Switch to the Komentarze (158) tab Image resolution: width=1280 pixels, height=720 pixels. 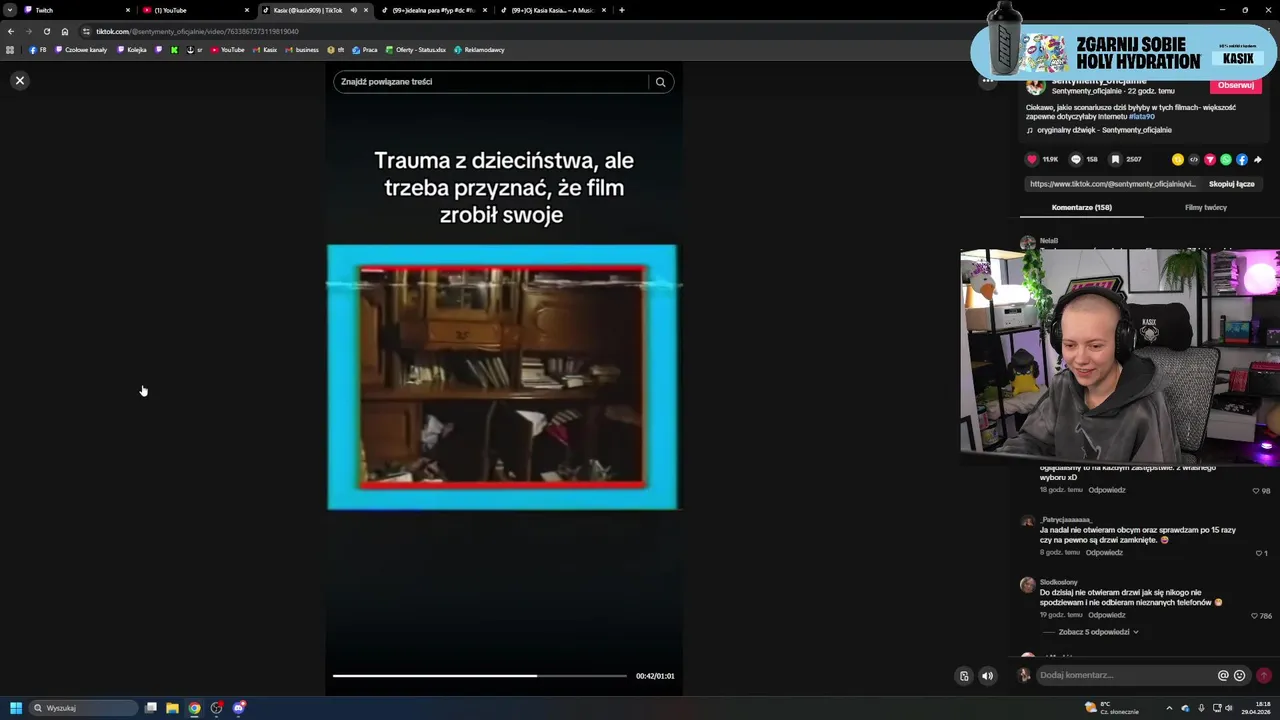pyautogui.click(x=1082, y=207)
